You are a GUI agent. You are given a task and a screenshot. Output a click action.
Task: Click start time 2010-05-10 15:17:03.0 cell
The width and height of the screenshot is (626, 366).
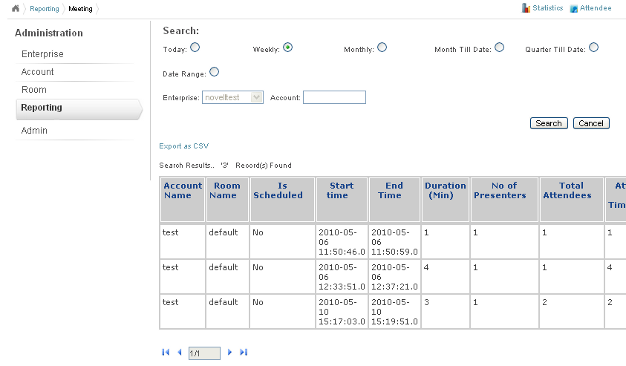(x=342, y=311)
